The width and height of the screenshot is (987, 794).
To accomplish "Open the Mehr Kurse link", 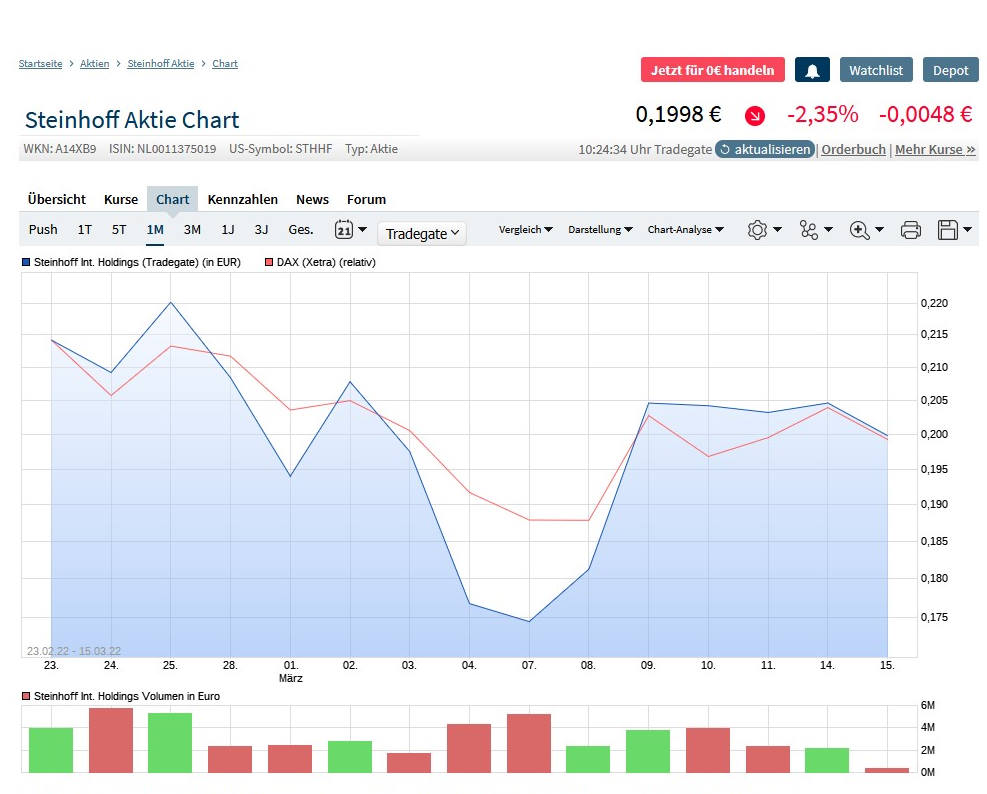I will 935,149.
